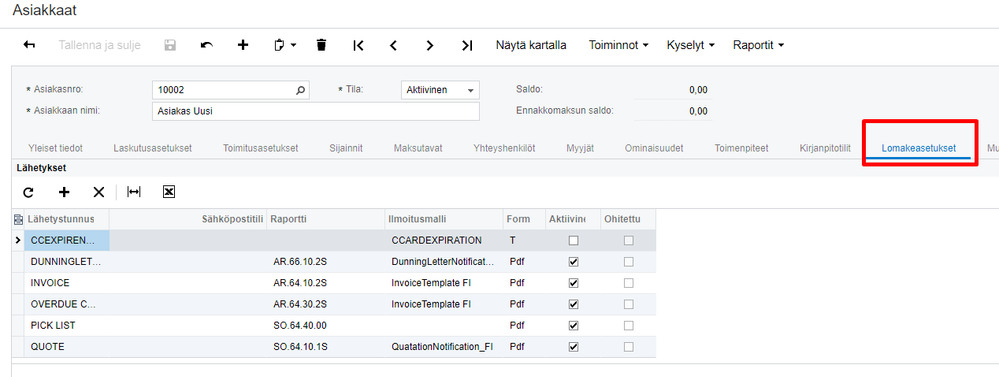Image resolution: width=999 pixels, height=377 pixels.
Task: Switch to Kirjanpitotilit tab
Action: pyautogui.click(x=826, y=148)
